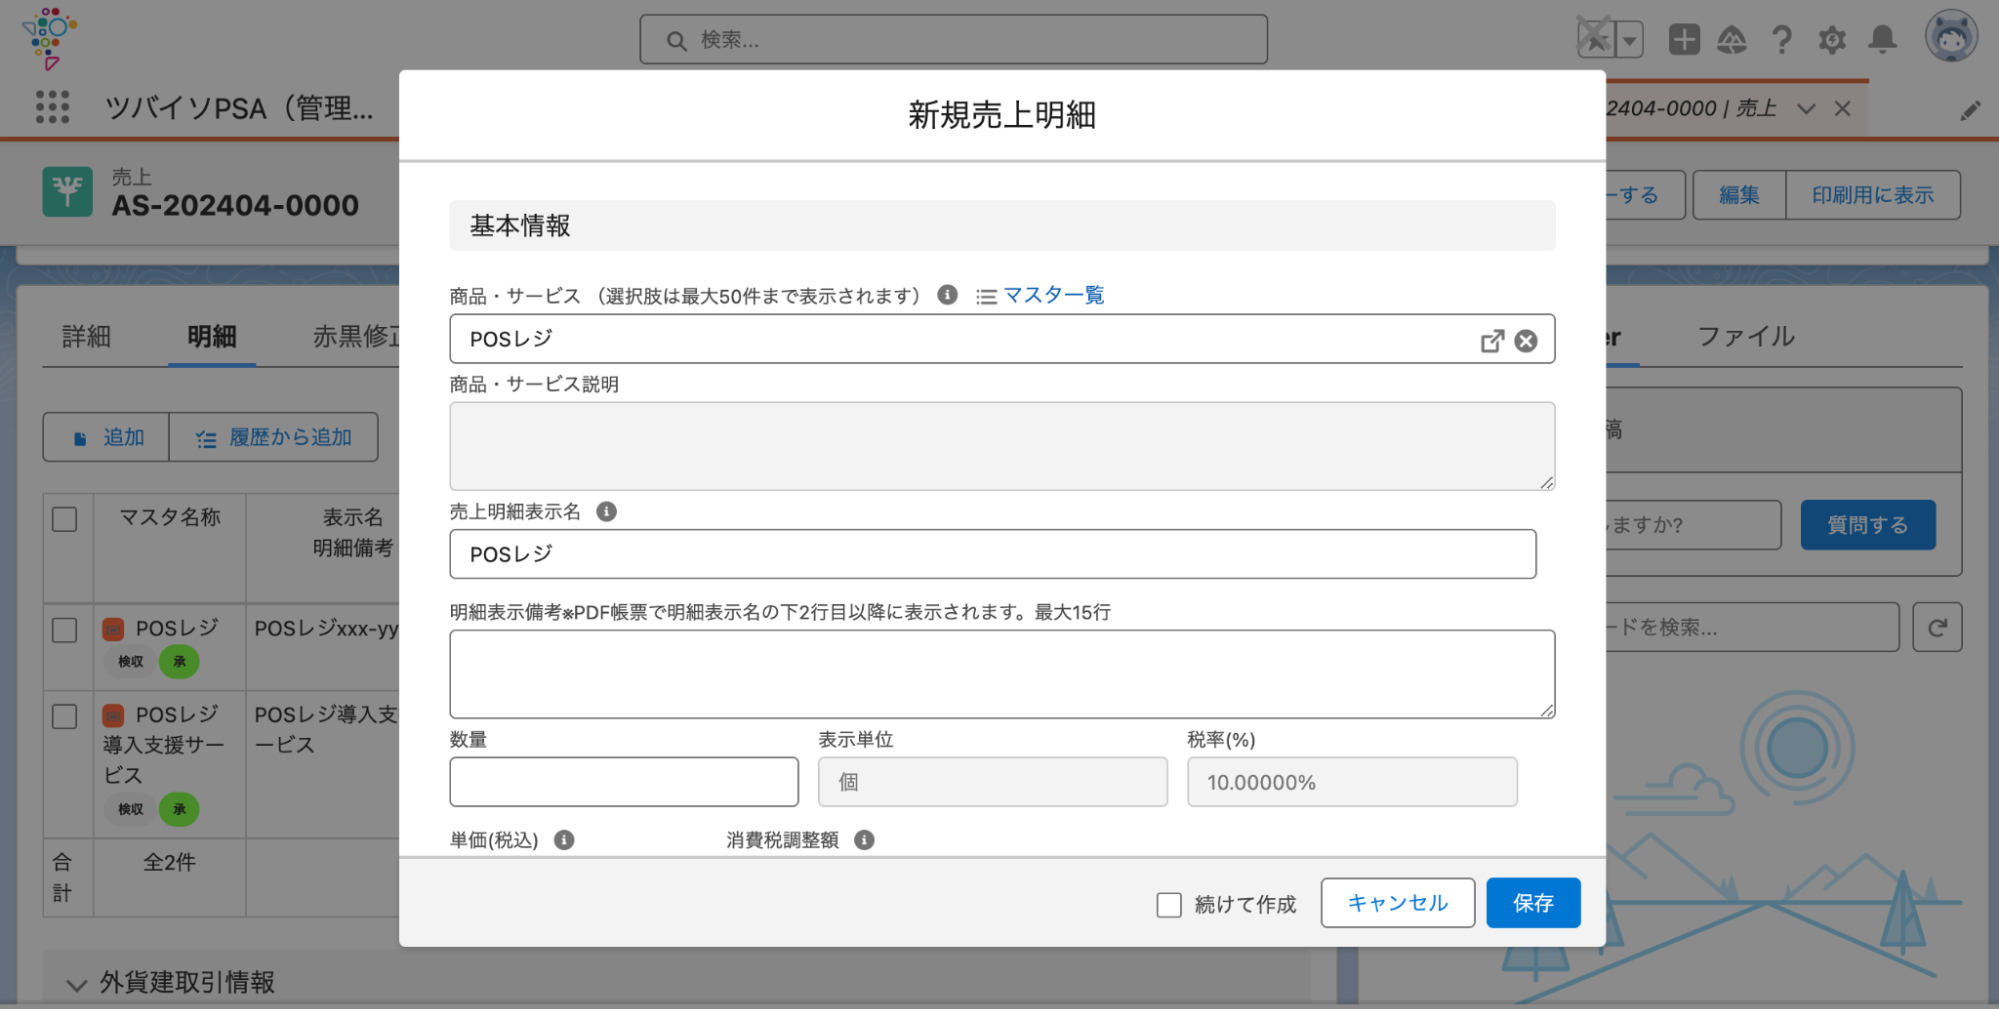Click the 売上明細表示名 input field
Screen dimensions: 1999x1010
[992, 554]
